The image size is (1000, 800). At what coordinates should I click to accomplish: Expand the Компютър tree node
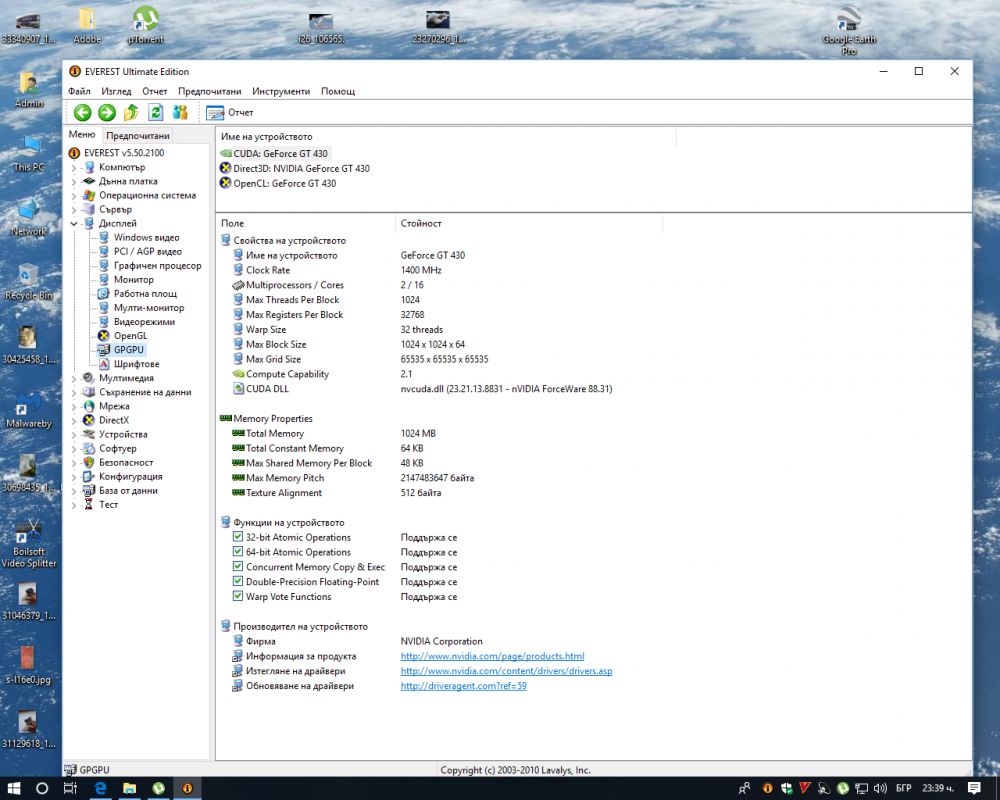[73, 168]
